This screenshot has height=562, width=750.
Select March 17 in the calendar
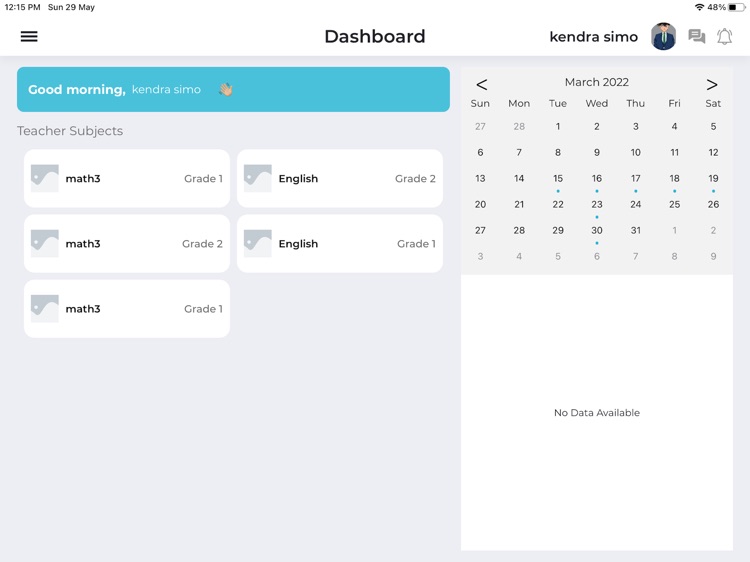[x=635, y=178]
